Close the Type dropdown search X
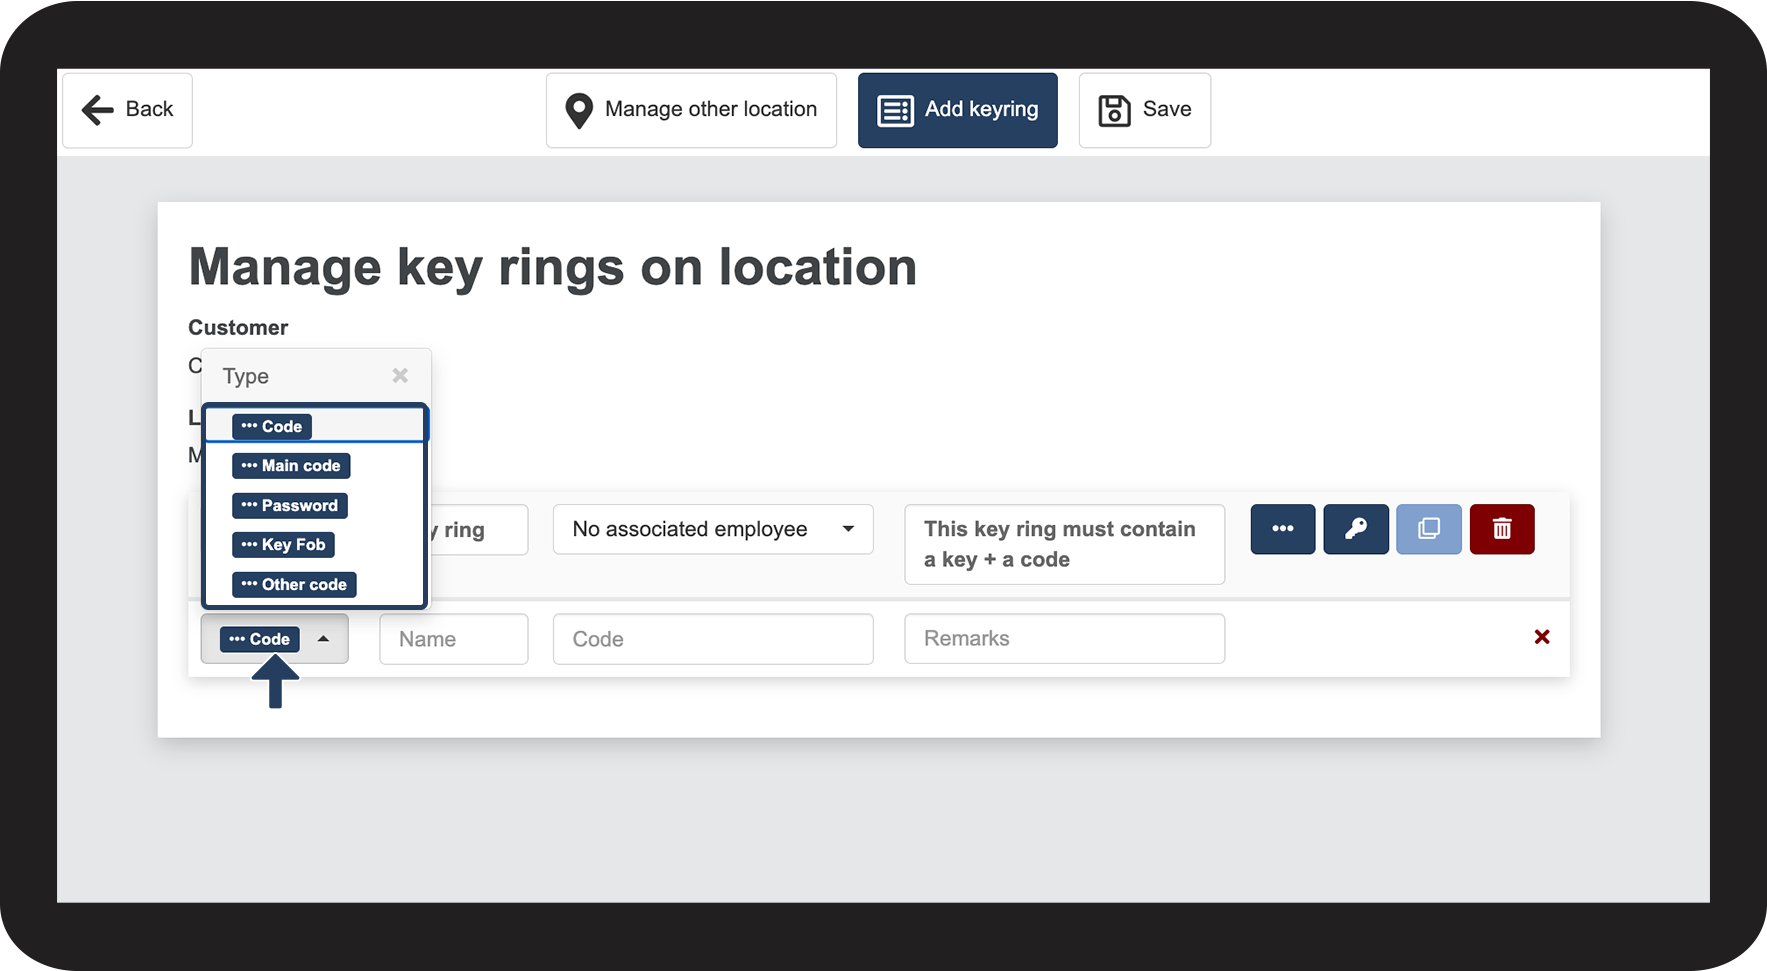 [x=400, y=376]
